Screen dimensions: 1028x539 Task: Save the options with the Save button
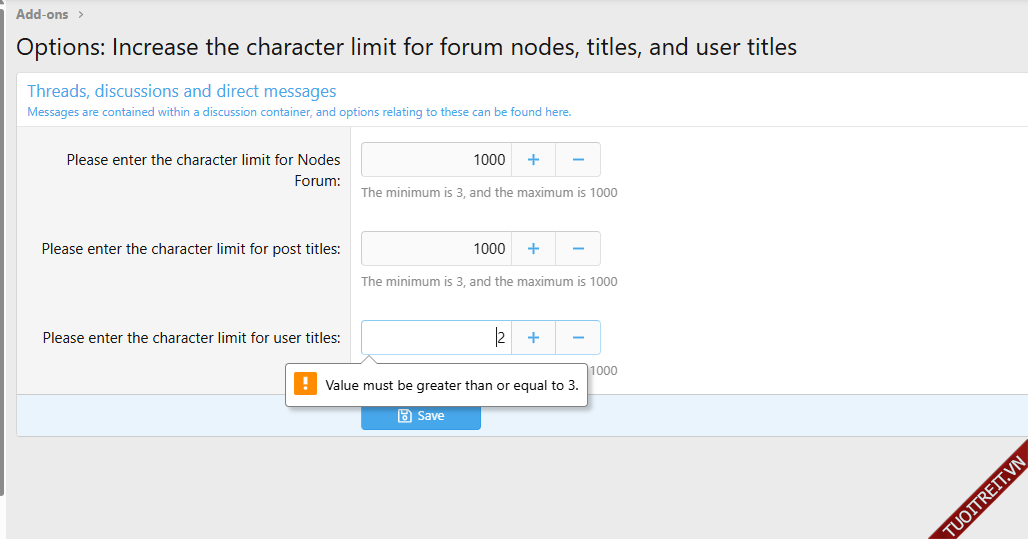pyautogui.click(x=421, y=416)
